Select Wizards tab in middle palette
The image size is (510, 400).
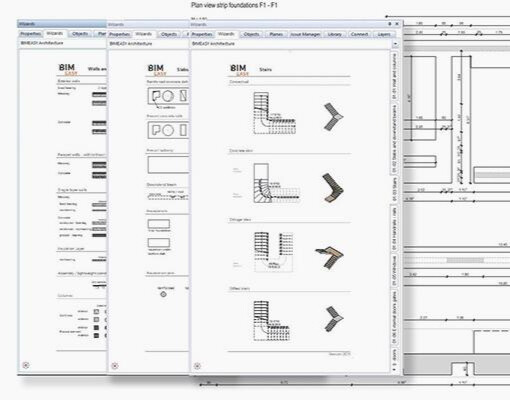coord(144,34)
